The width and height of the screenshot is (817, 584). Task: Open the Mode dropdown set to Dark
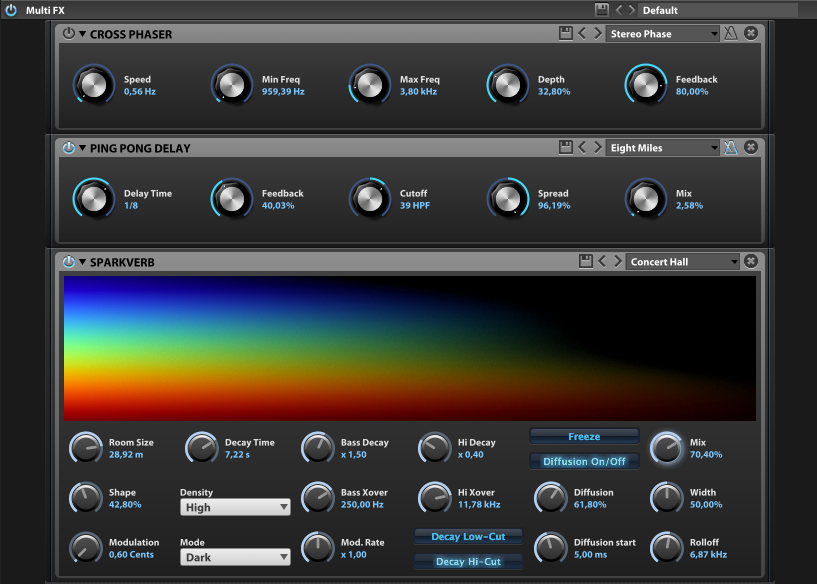click(x=235, y=557)
